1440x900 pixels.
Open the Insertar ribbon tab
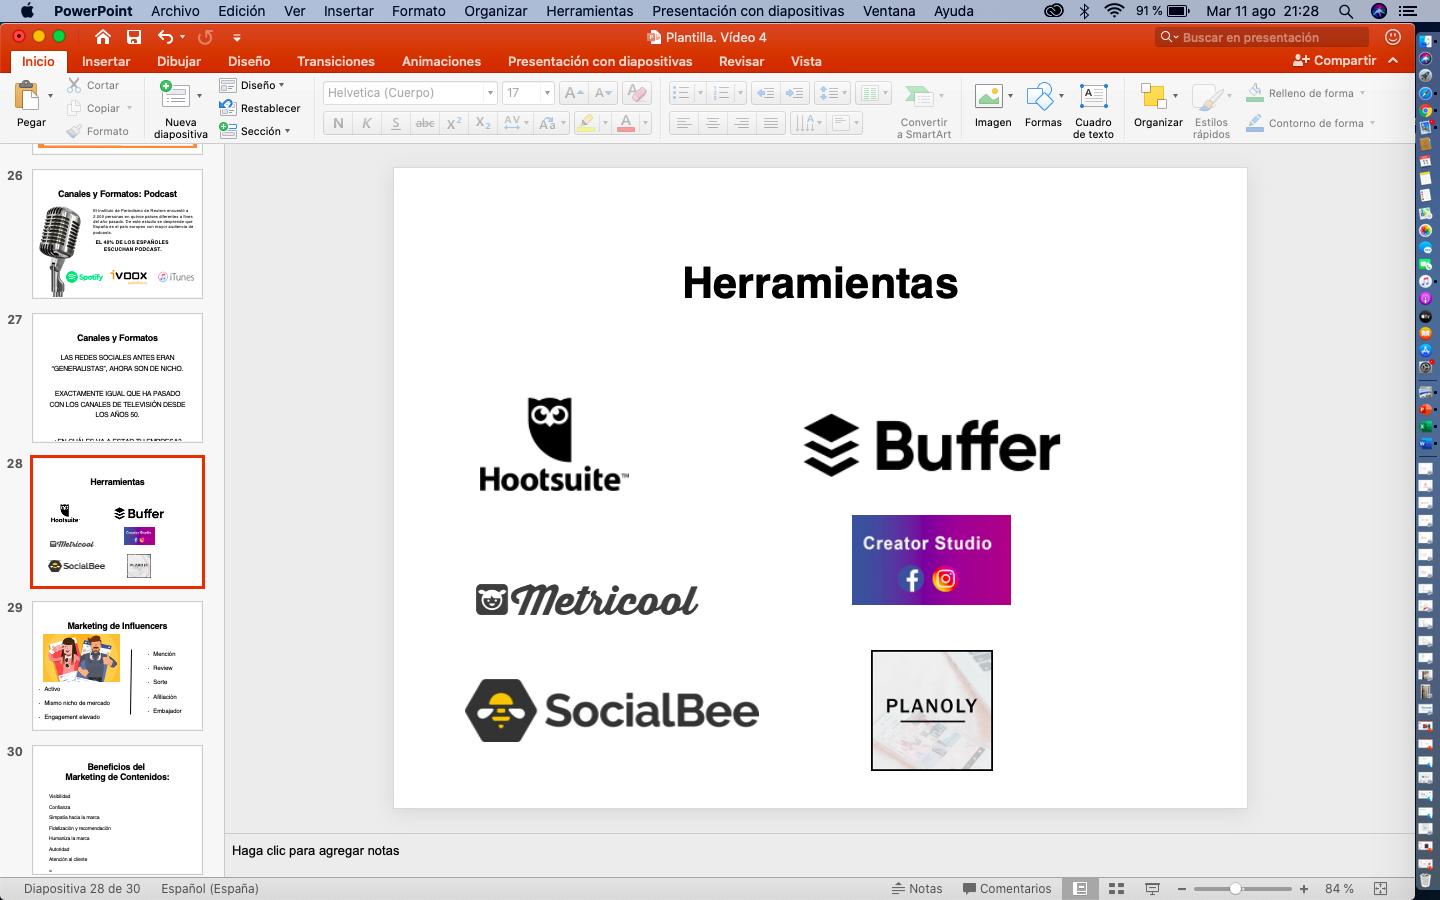pos(106,61)
